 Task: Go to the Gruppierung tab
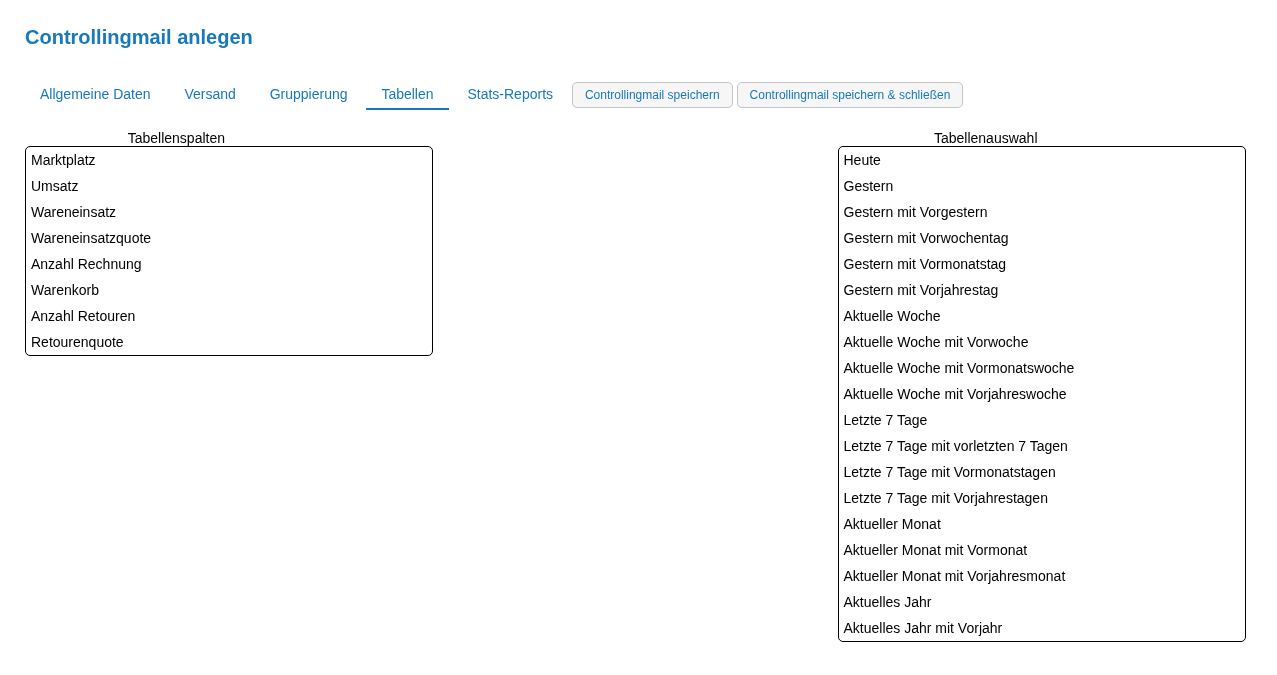pos(308,94)
